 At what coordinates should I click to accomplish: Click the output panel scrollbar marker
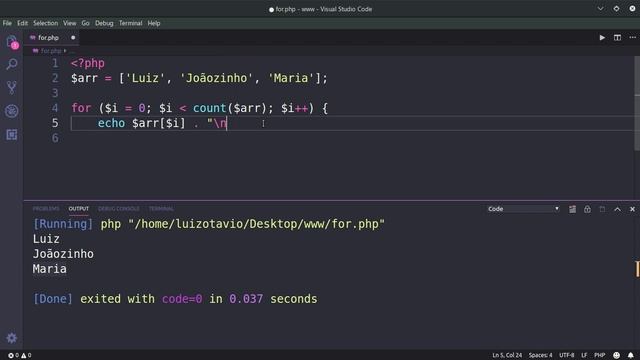pos(638,269)
